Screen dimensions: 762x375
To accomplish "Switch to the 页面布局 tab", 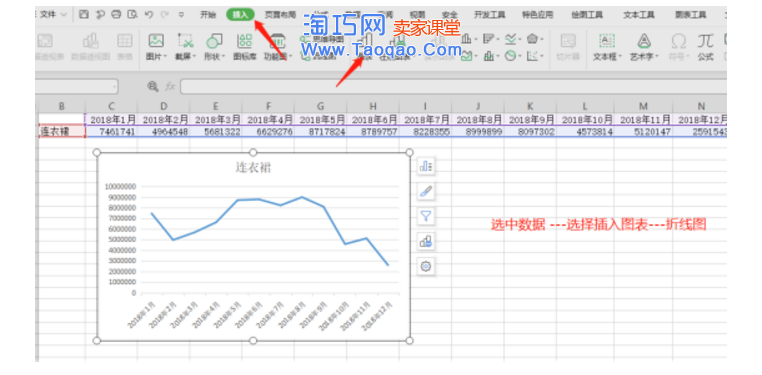I will coord(280,15).
